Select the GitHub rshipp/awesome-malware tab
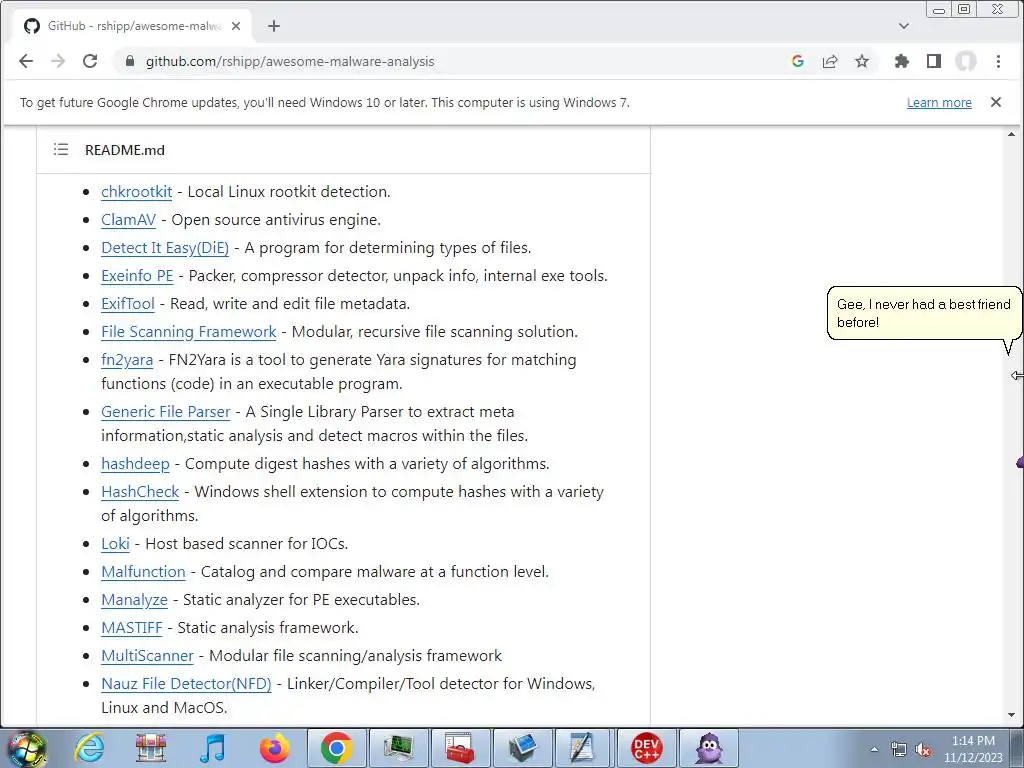The image size is (1024, 768). click(x=131, y=26)
